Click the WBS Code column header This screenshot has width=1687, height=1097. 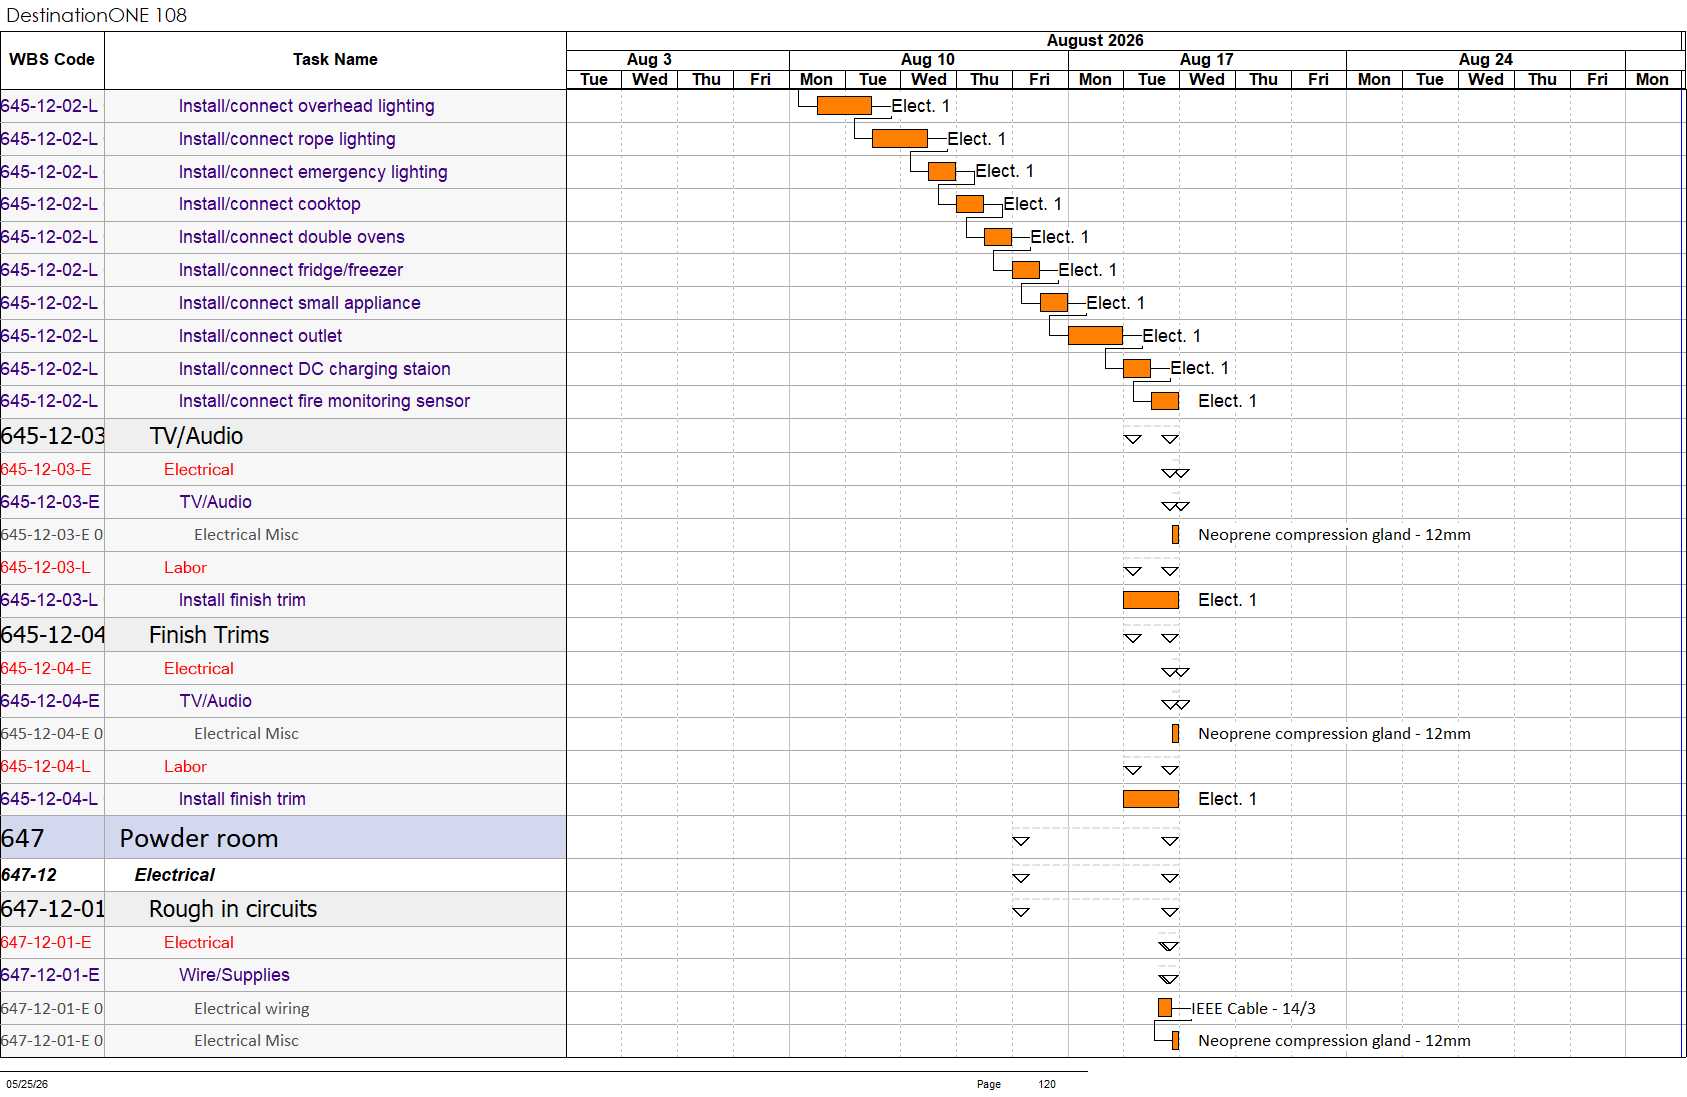(x=52, y=60)
